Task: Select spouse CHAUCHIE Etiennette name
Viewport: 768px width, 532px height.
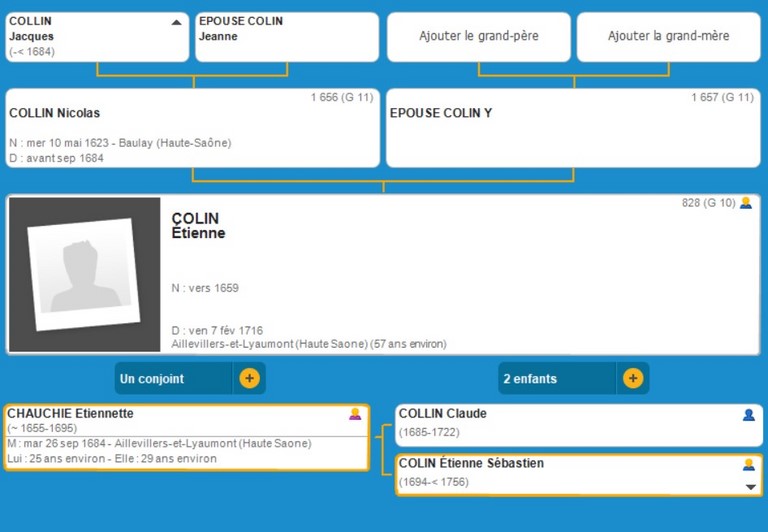Action: (70, 413)
